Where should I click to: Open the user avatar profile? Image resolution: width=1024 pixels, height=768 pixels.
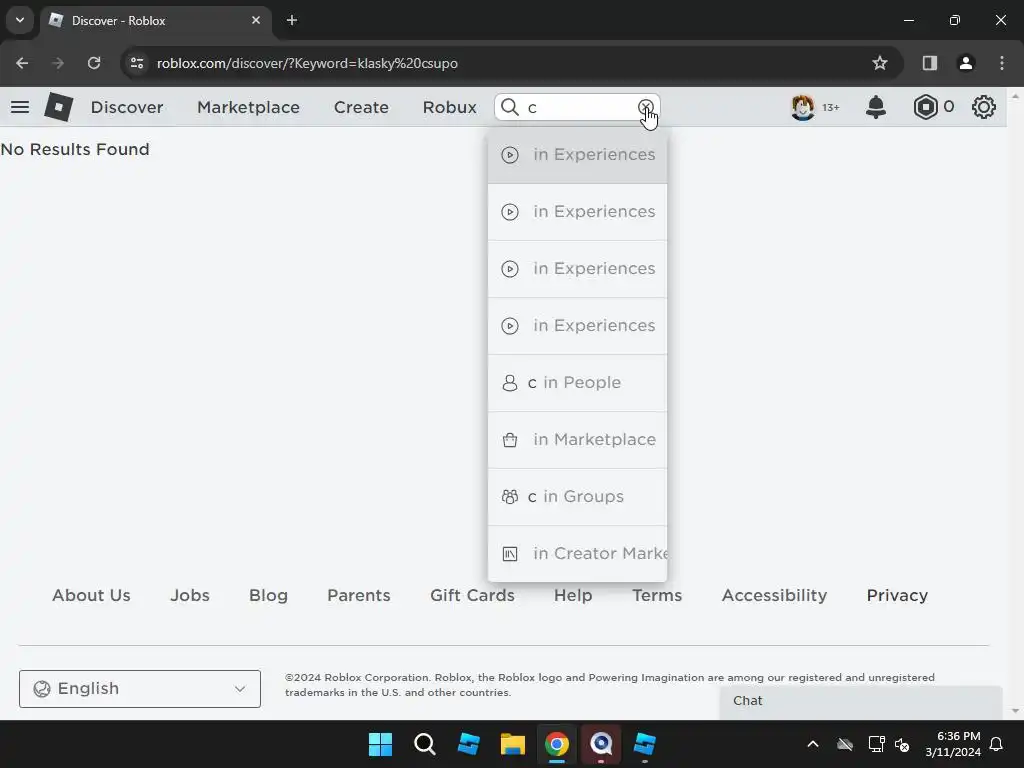(x=803, y=107)
